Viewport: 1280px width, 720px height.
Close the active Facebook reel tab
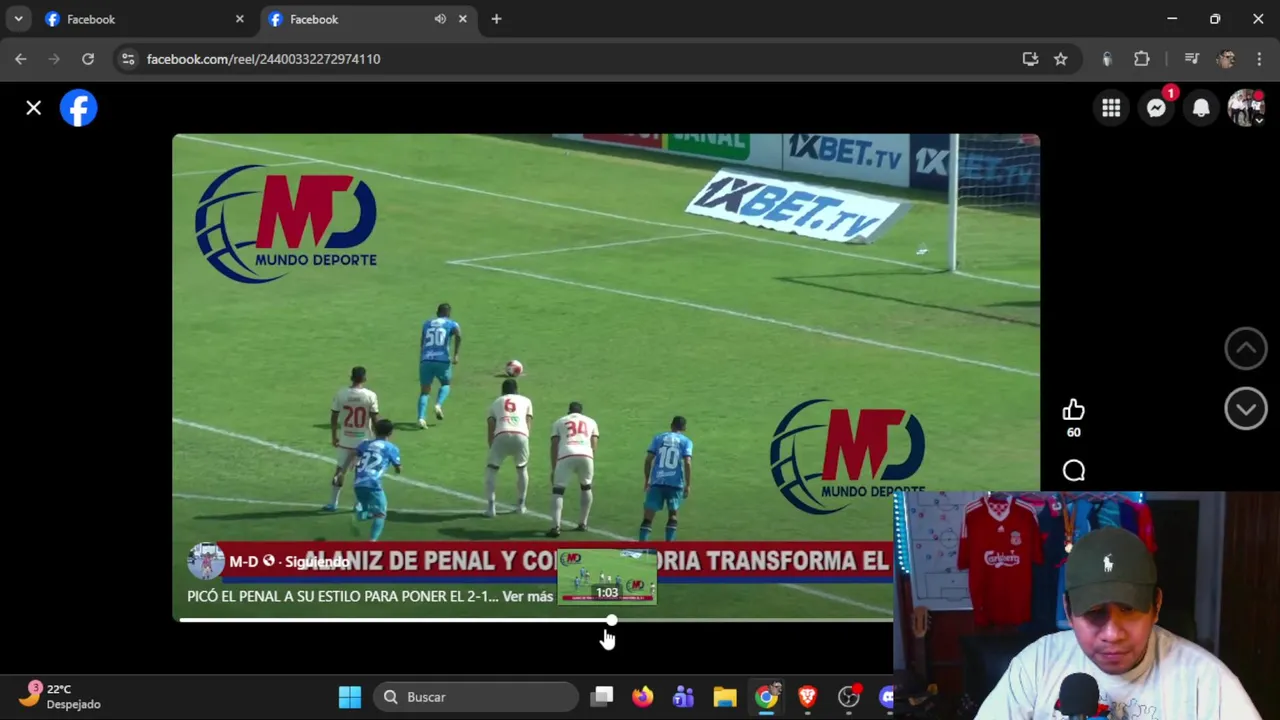[463, 19]
